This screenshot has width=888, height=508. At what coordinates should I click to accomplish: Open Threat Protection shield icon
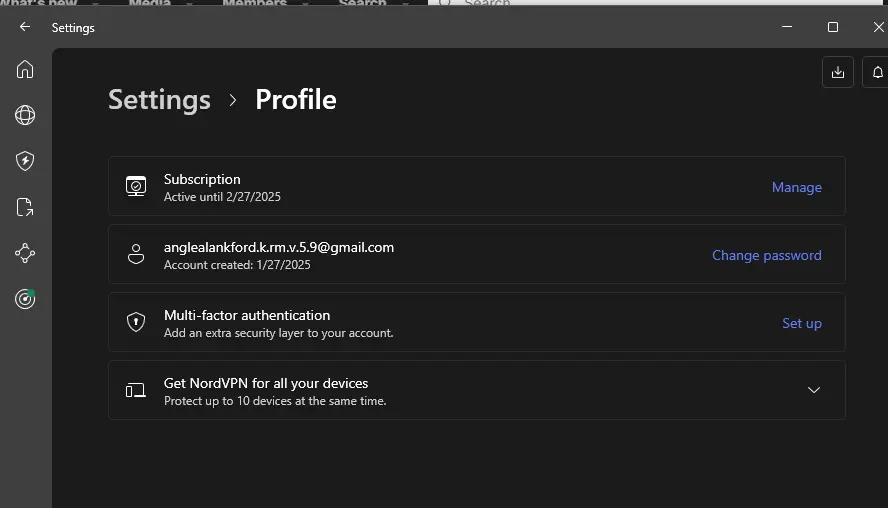coord(25,161)
